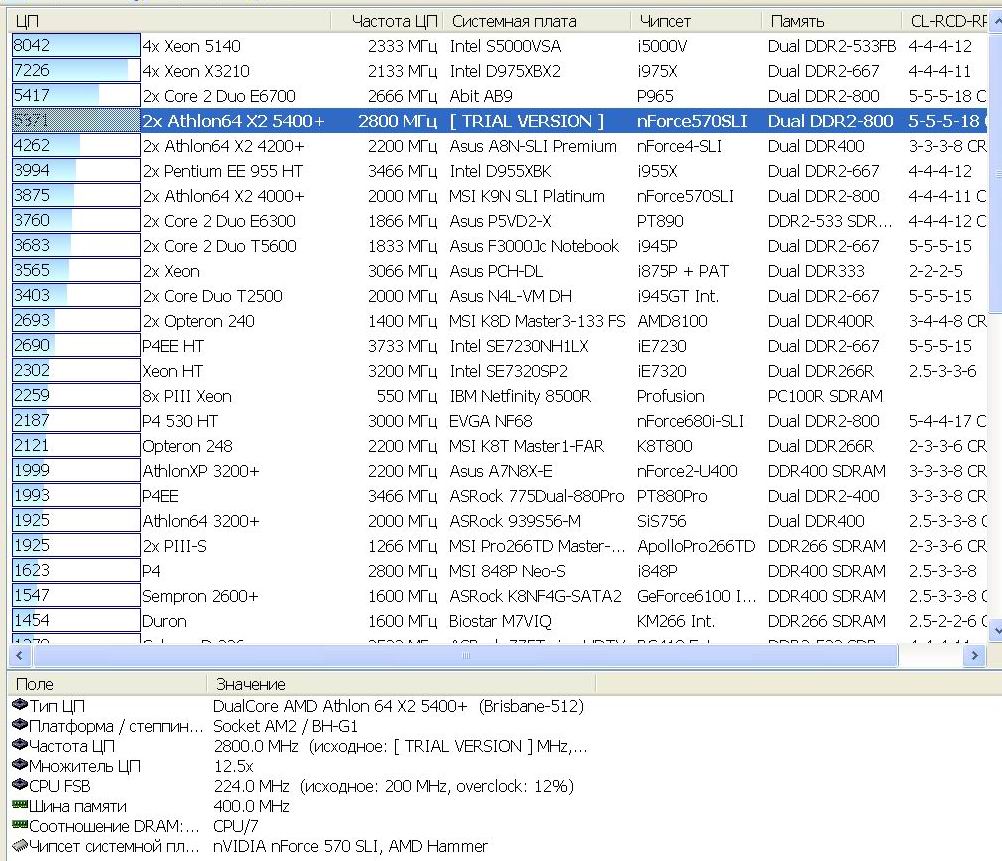Screen dimensions: 1002x861
Task: Click the icon next to Множитель ЦП
Action: (x=20, y=766)
